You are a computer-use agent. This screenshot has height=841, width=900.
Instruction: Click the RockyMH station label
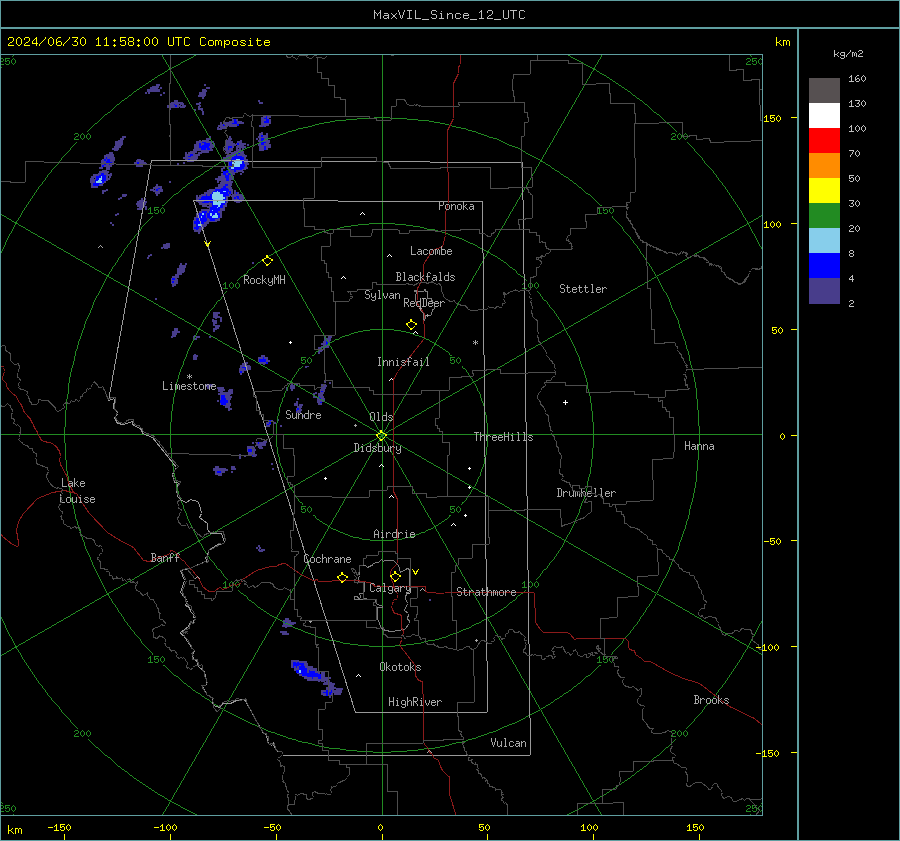point(264,281)
